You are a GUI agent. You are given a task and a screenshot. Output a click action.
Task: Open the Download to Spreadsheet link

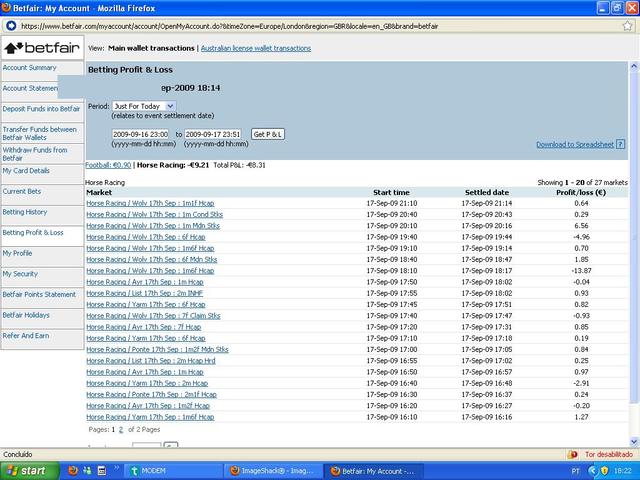pyautogui.click(x=575, y=144)
